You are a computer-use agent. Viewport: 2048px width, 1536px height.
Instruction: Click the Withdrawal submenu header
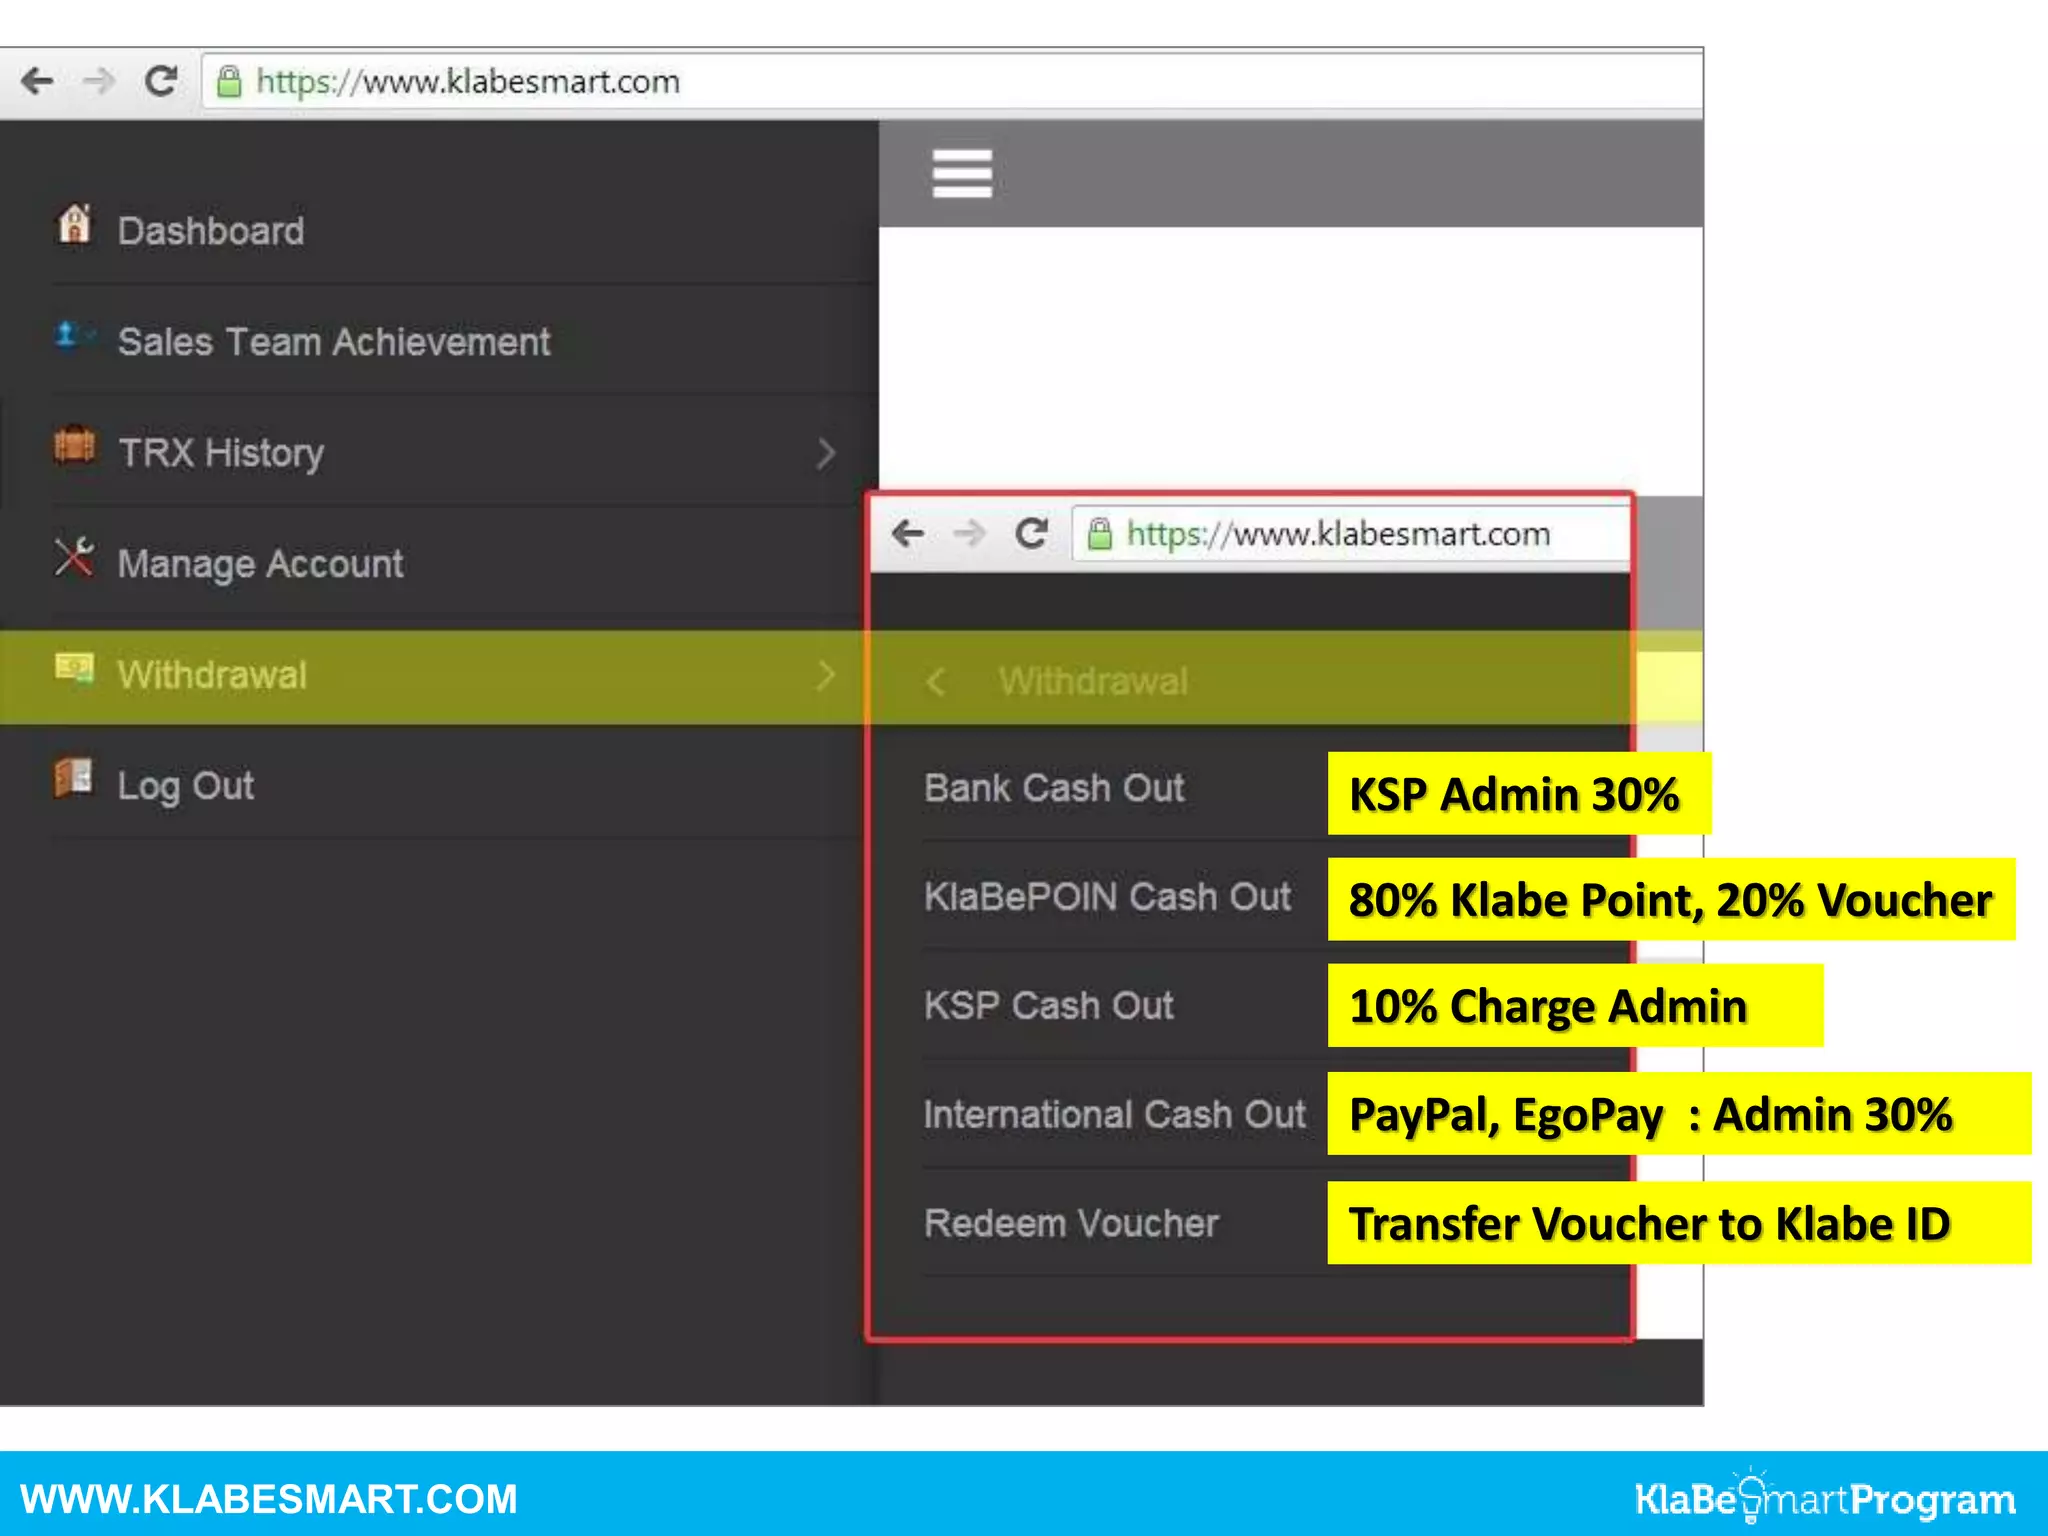[x=1094, y=682]
